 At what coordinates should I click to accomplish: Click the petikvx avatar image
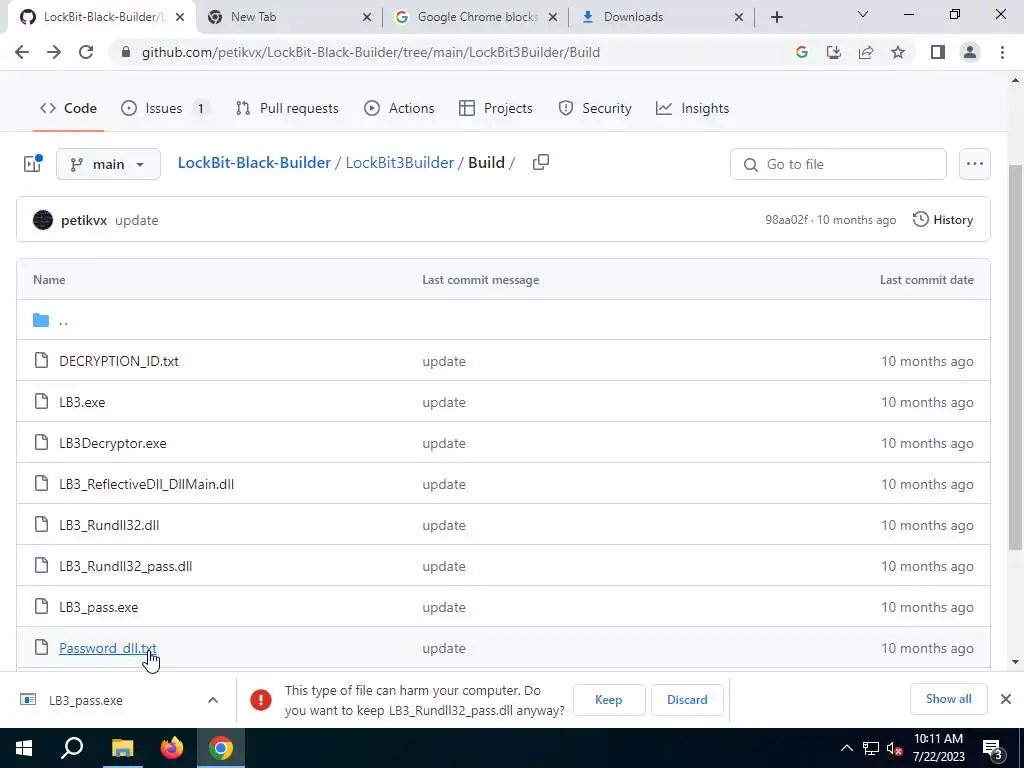(x=43, y=220)
